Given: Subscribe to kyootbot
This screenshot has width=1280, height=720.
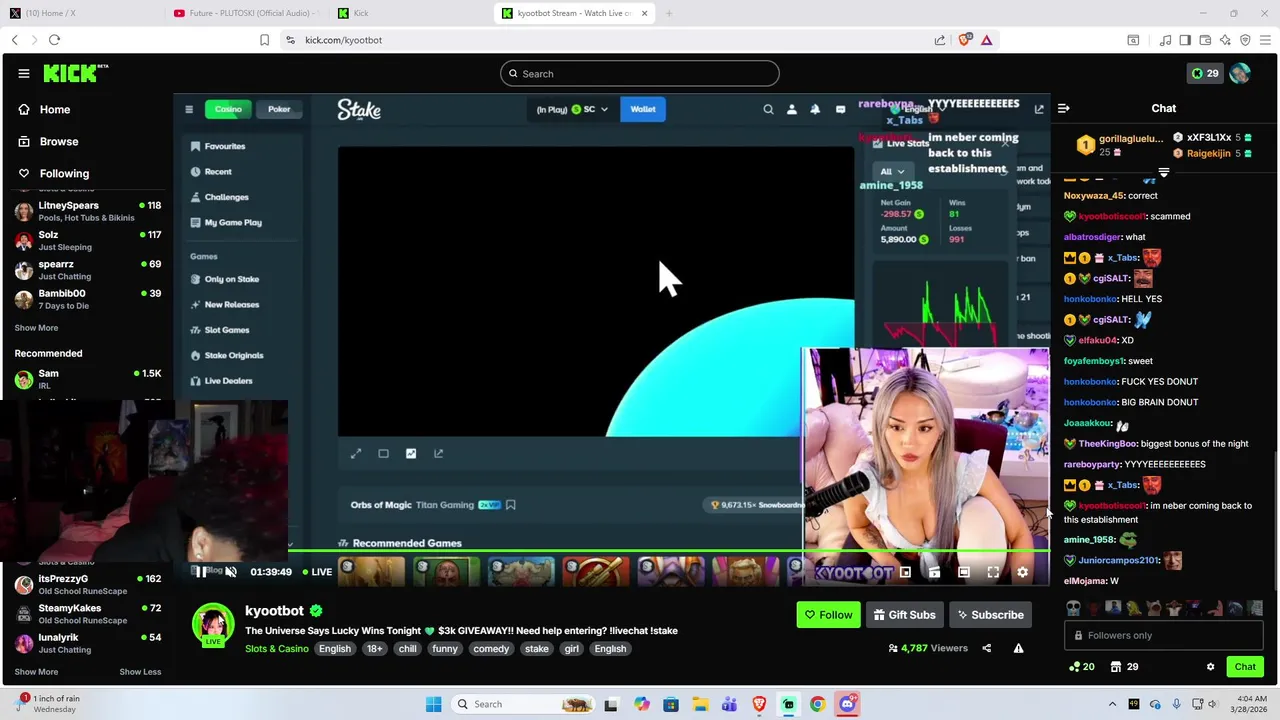Looking at the screenshot, I should 990,615.
